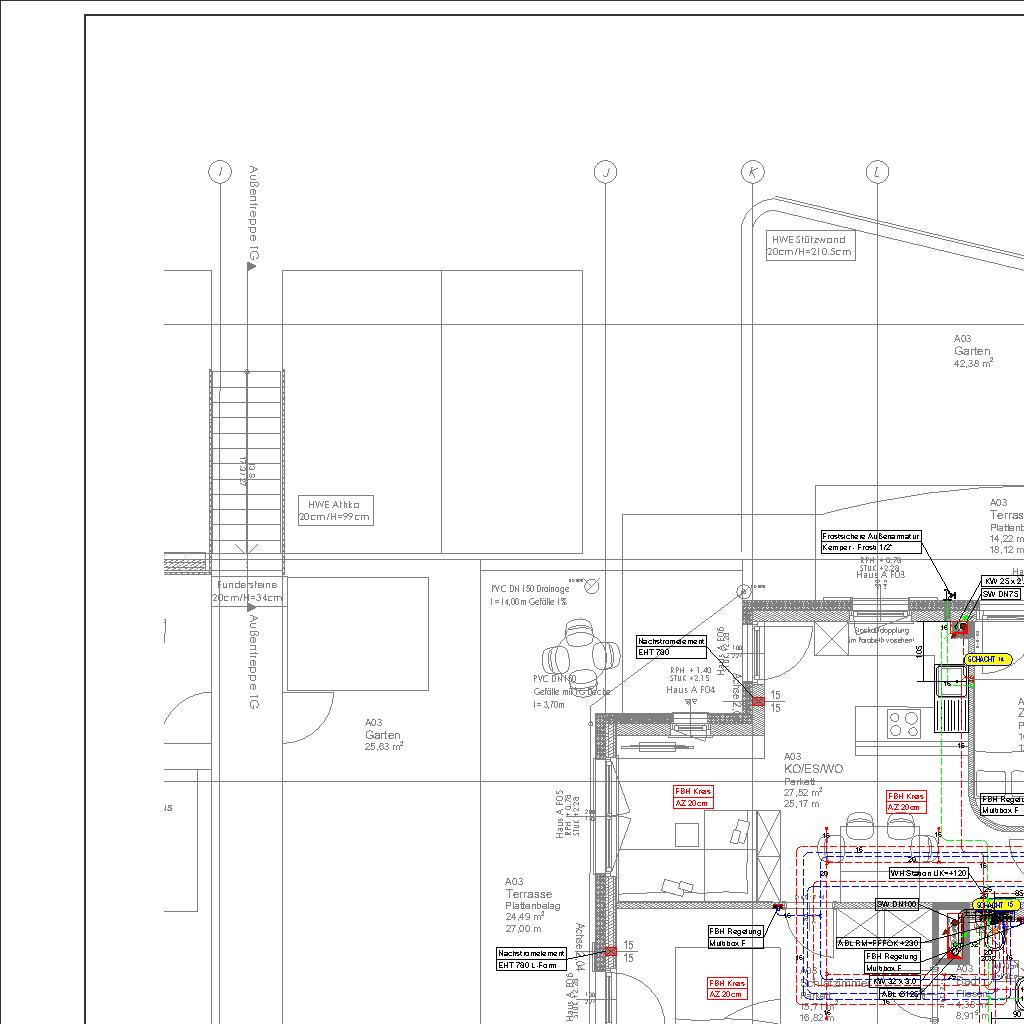This screenshot has height=1024, width=1024.
Task: Click the yellow SCHACHT 15 tag
Action: point(996,905)
